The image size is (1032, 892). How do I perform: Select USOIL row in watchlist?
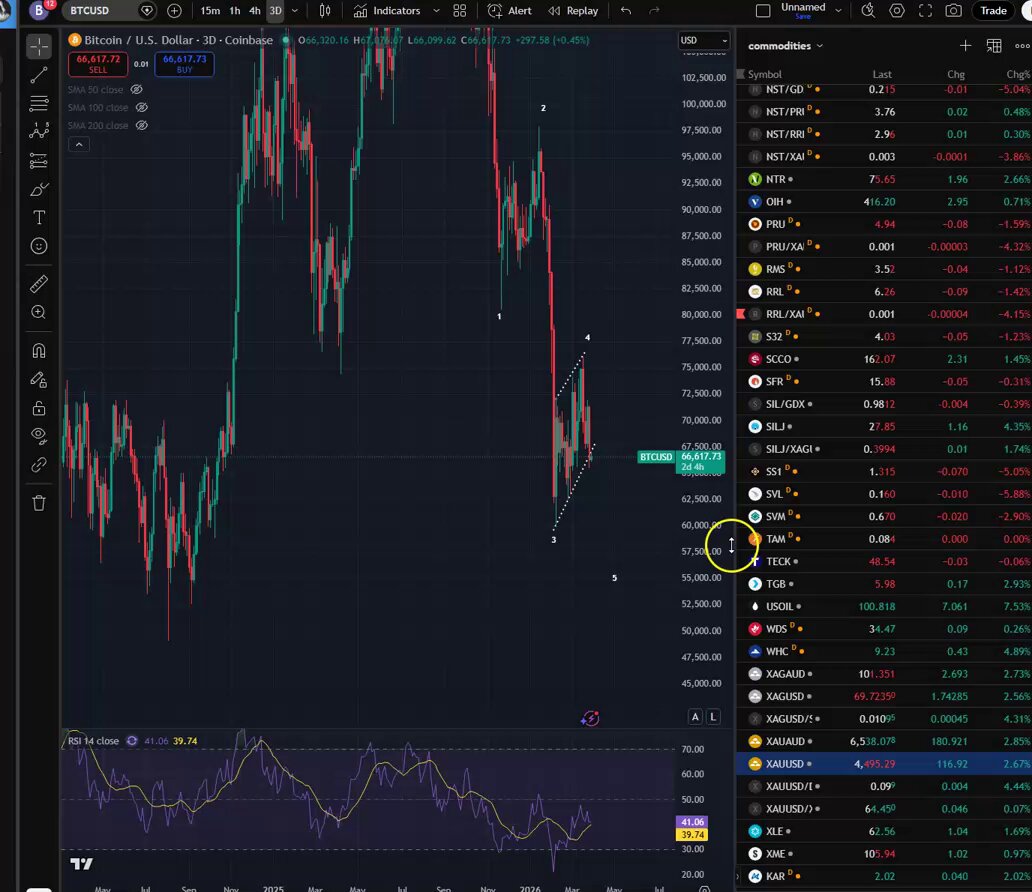tap(884, 606)
